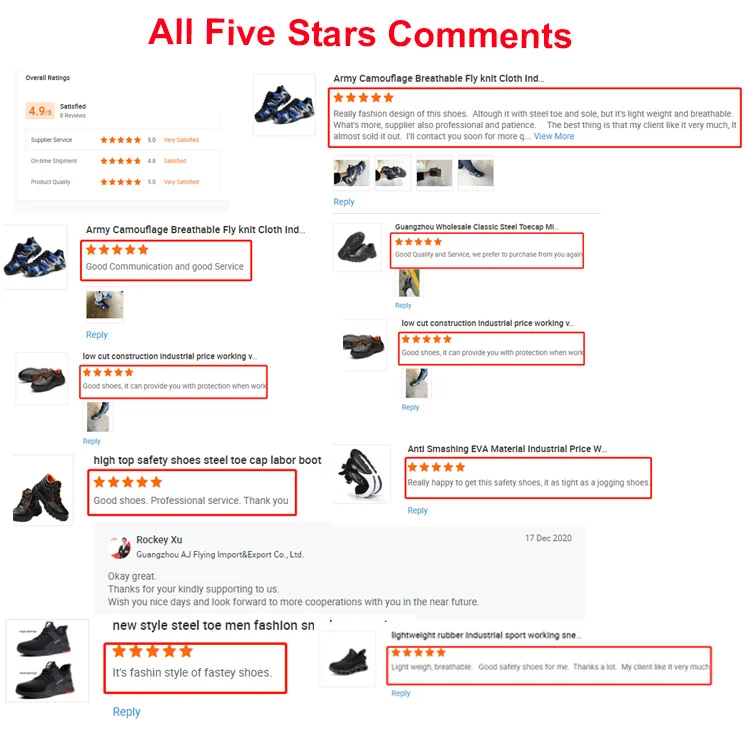Viewport: 750px width, 750px height.
Task: Click View More link in first review
Action: 553,136
